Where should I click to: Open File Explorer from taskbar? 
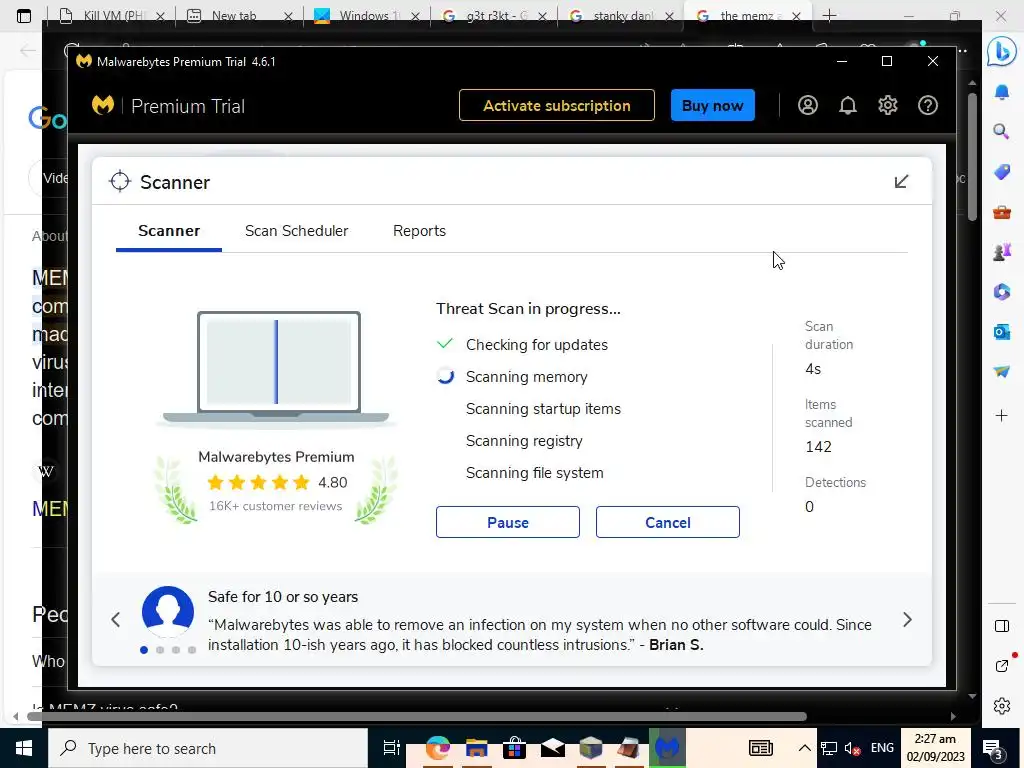(x=476, y=748)
